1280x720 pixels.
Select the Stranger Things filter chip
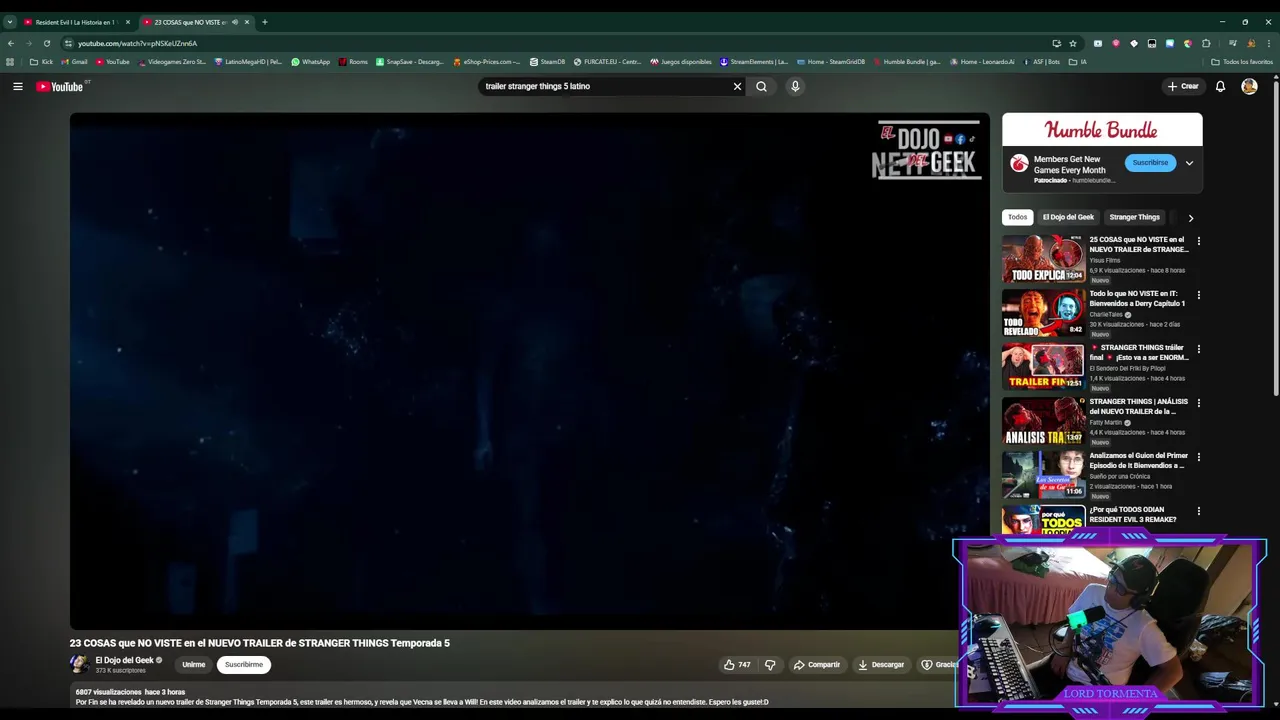1134,217
